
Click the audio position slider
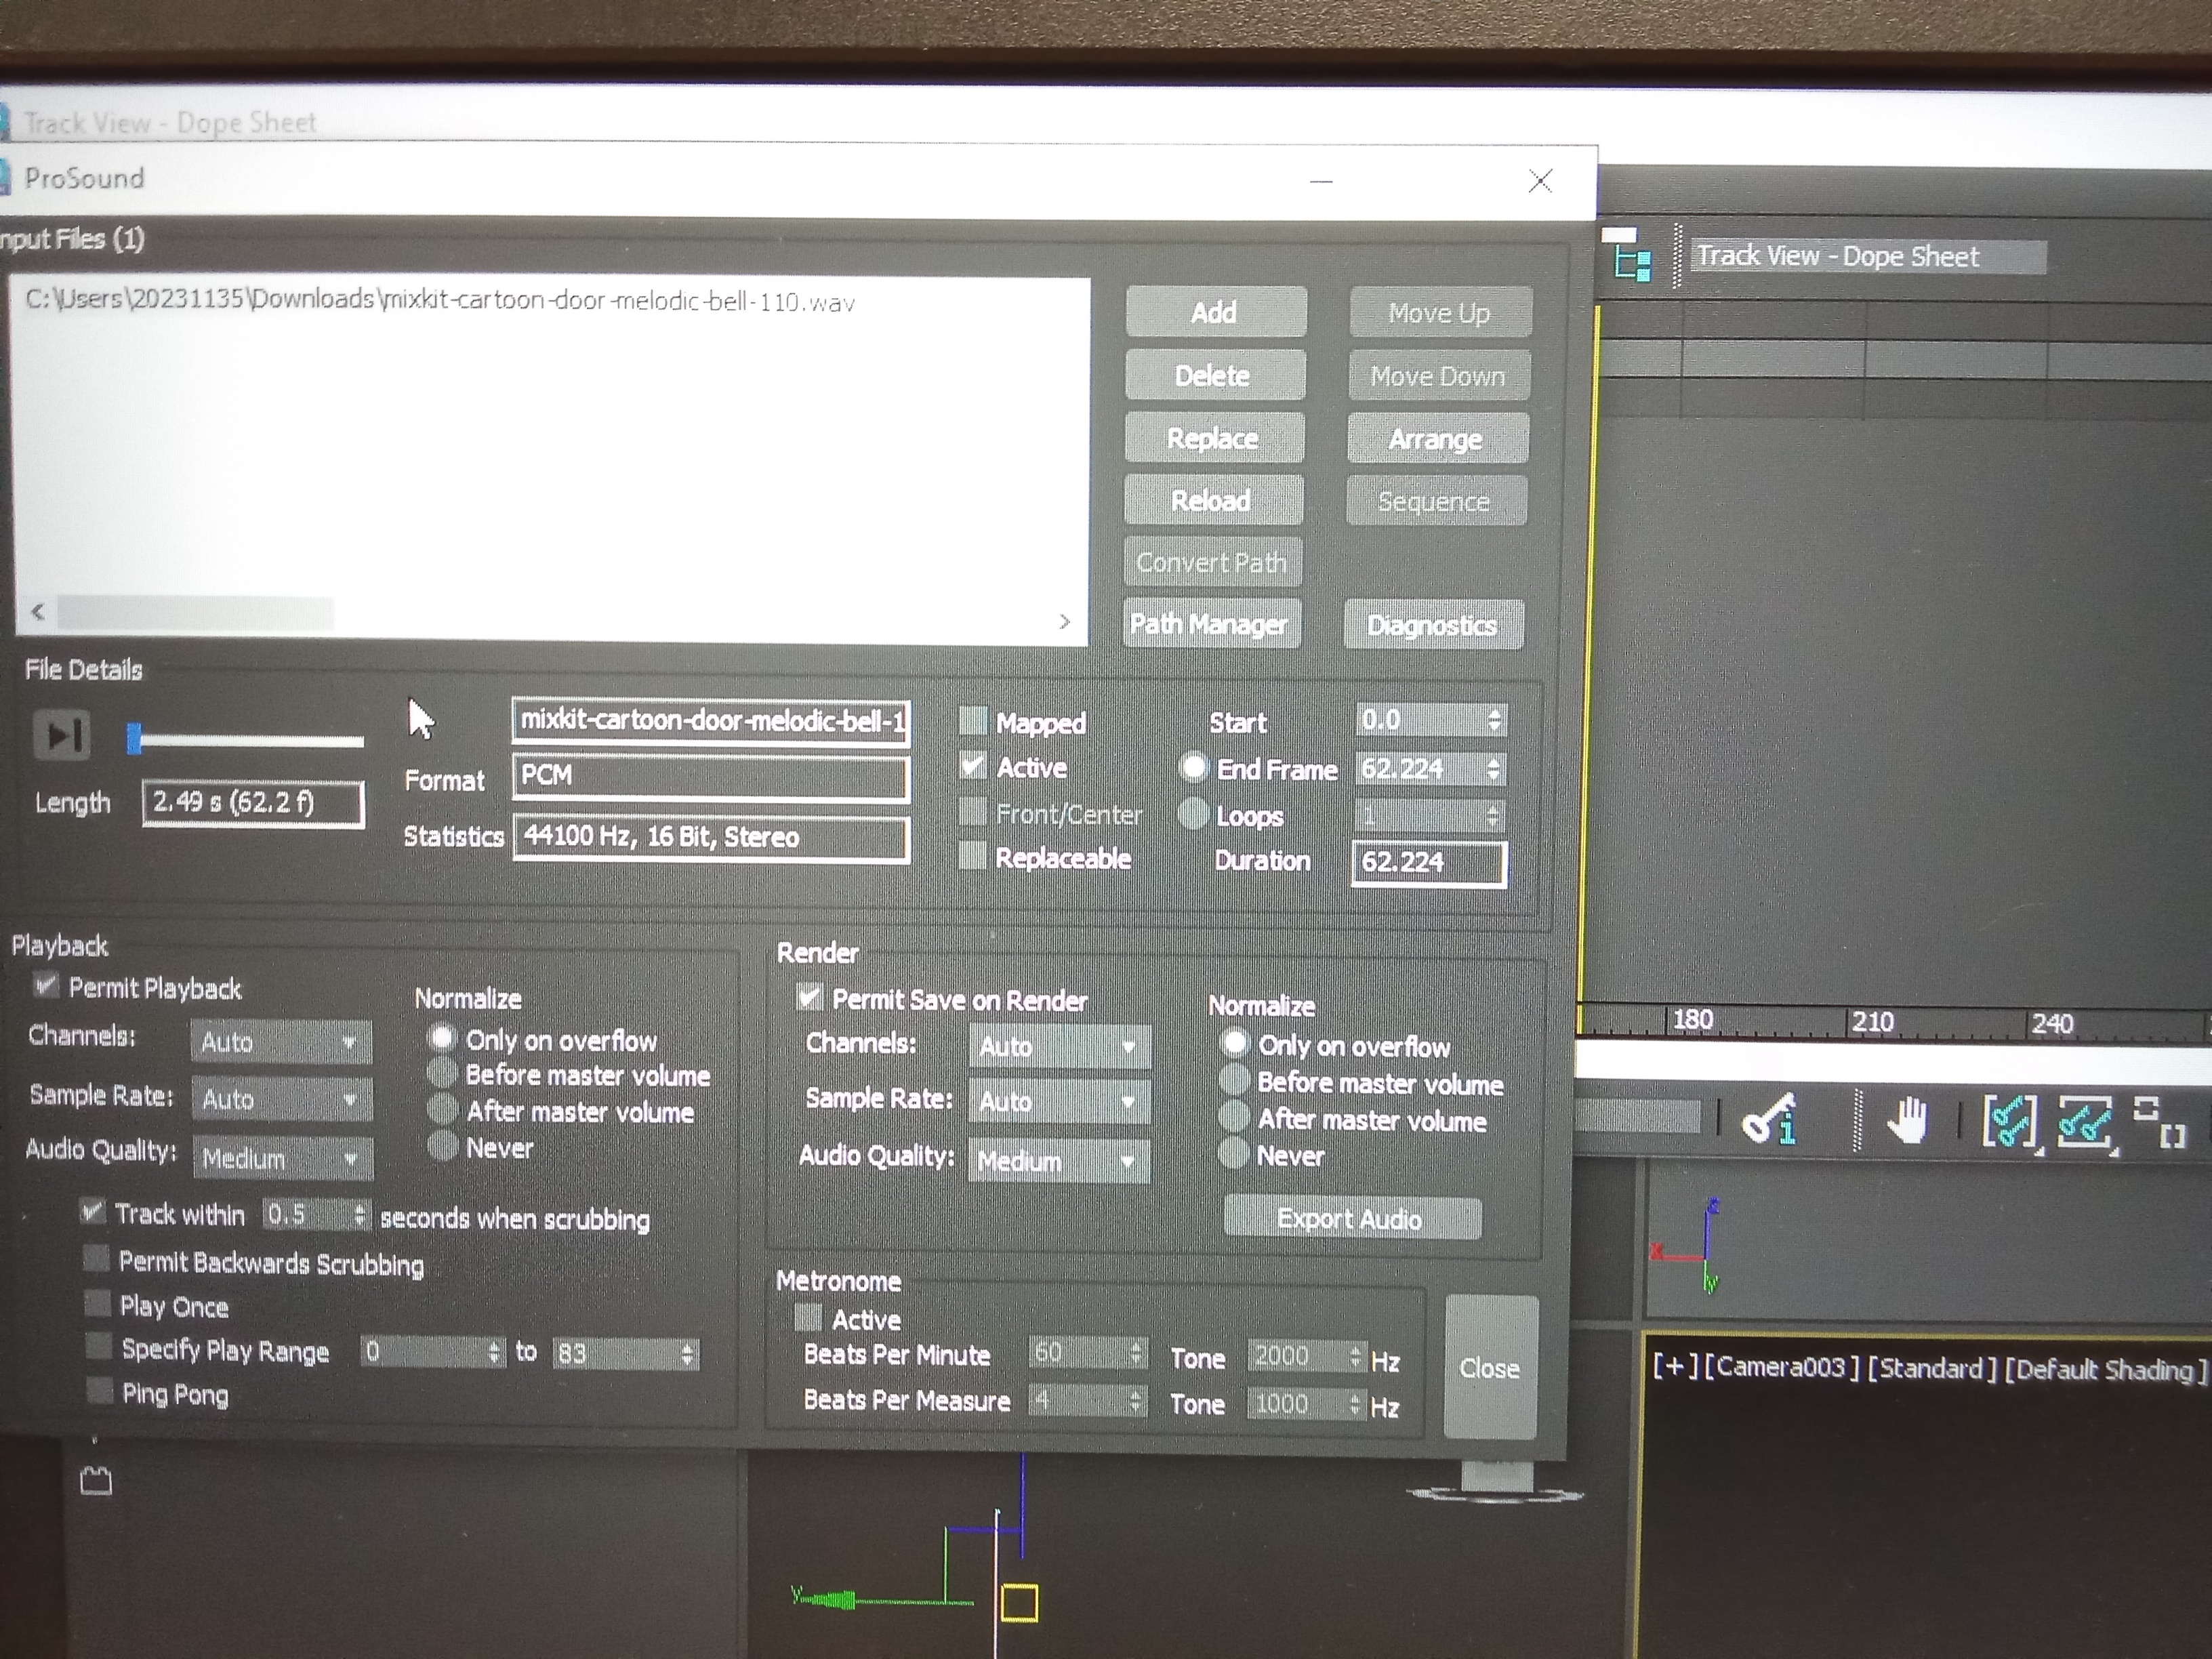pyautogui.click(x=245, y=741)
